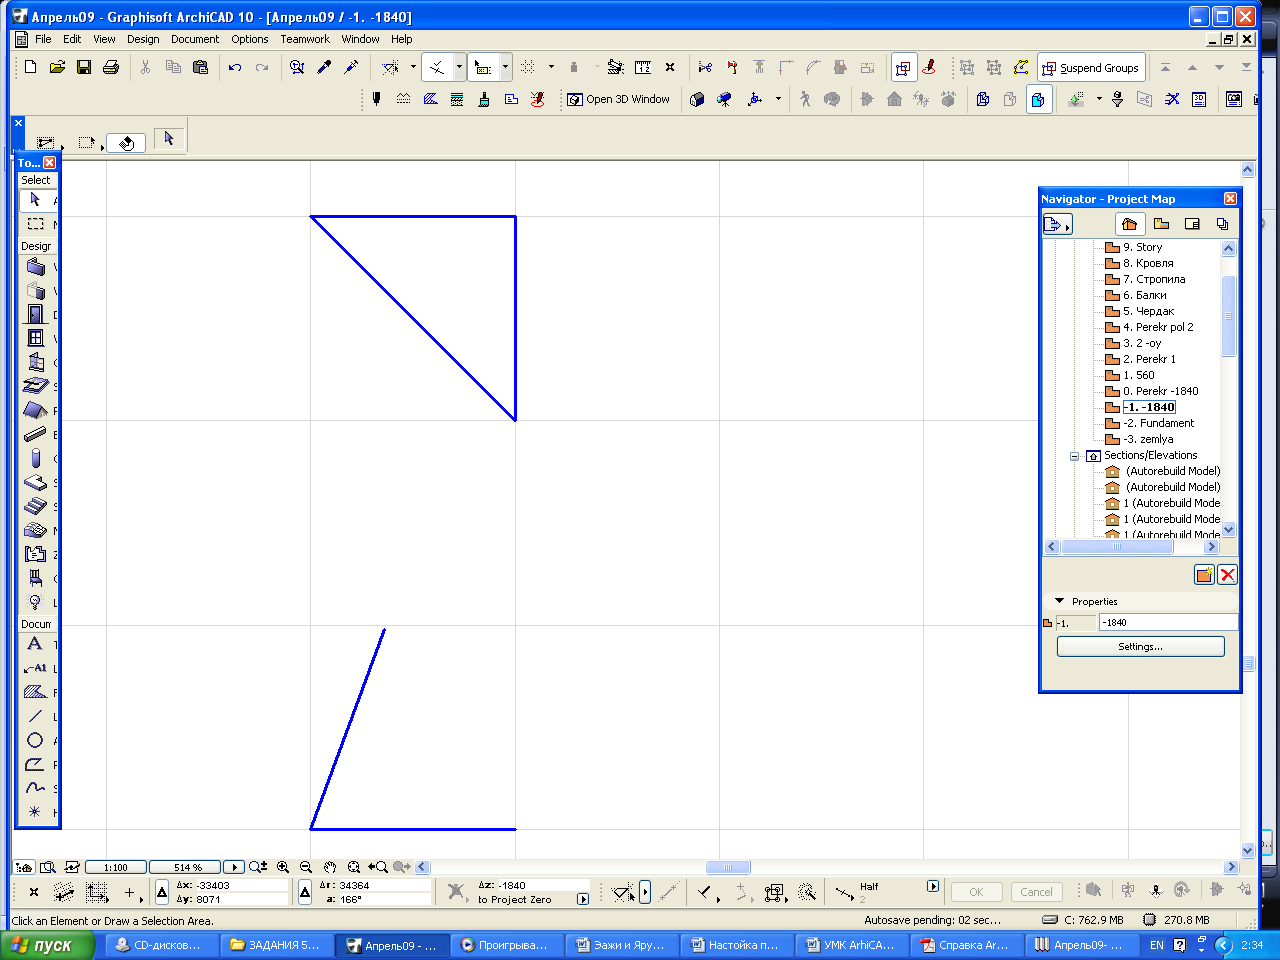Click the Zoom In magnifier icon
Image resolution: width=1280 pixels, height=960 pixels.
point(283,867)
